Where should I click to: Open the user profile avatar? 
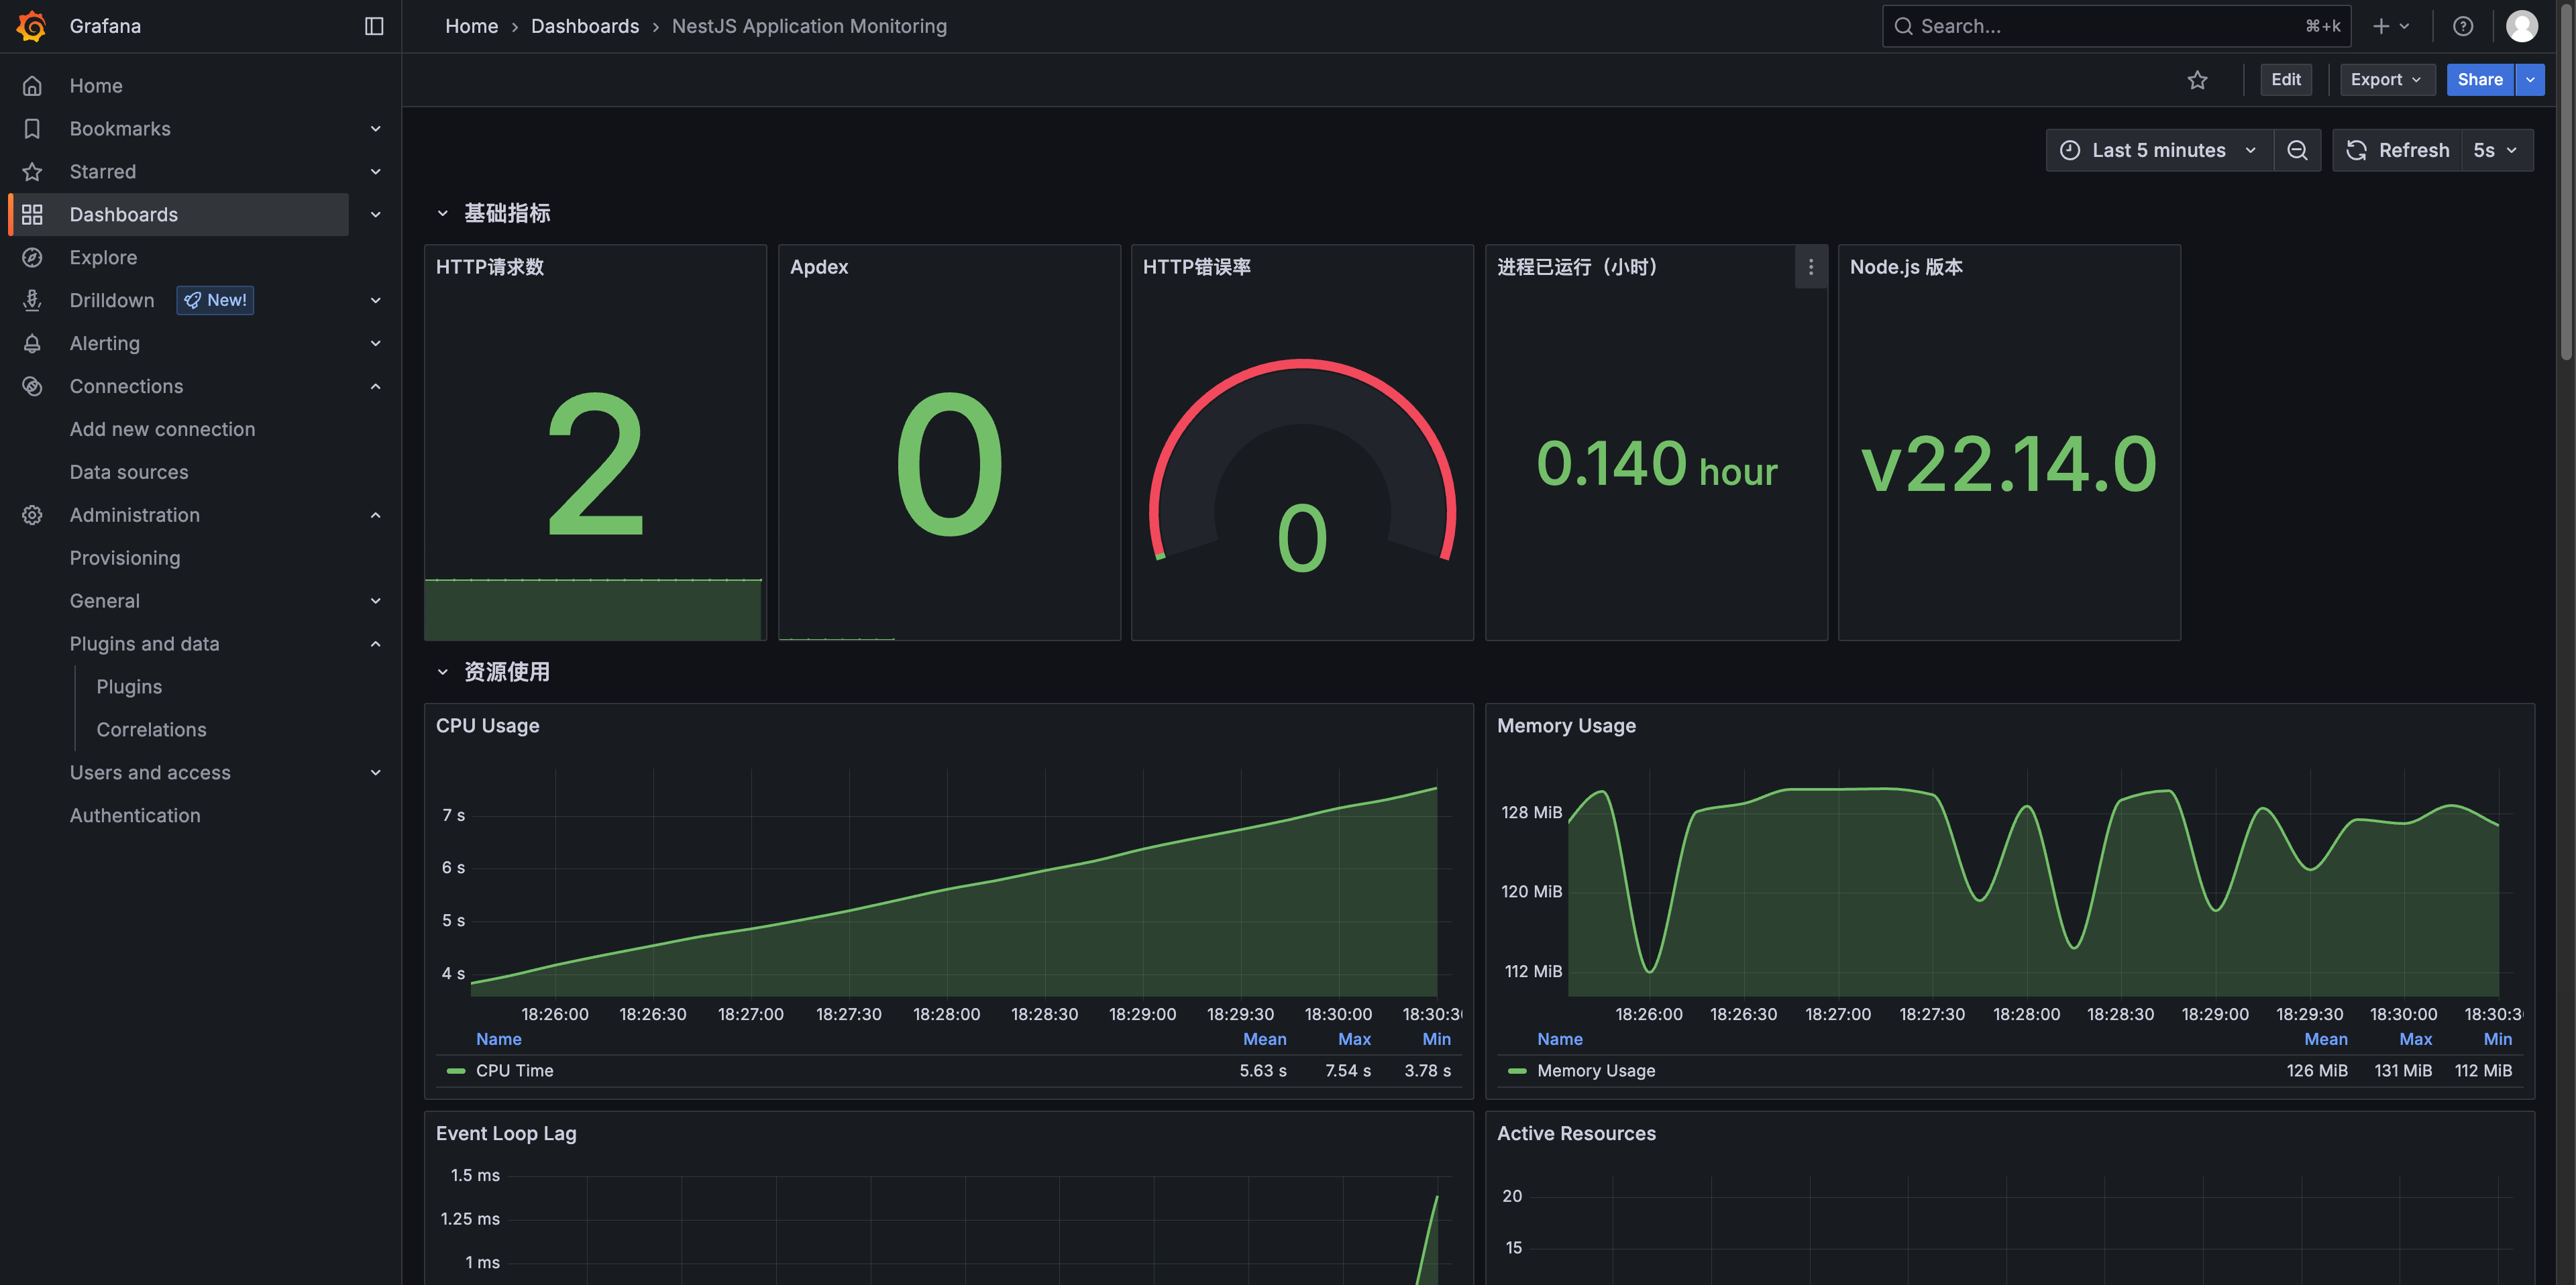click(x=2520, y=26)
